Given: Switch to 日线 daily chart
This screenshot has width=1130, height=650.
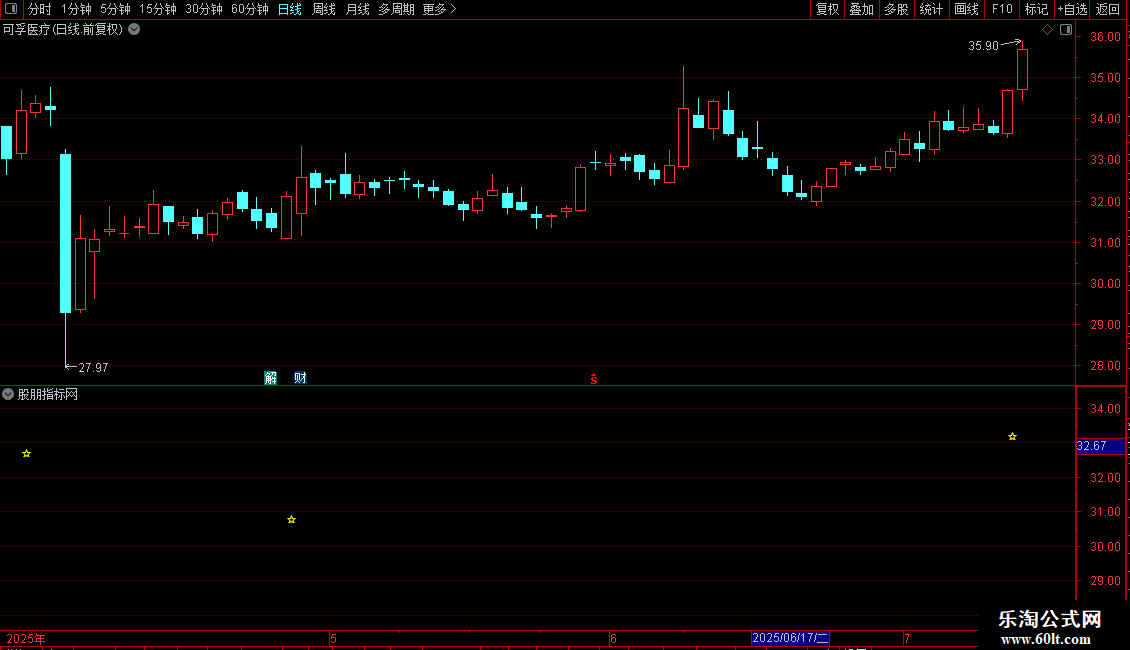Looking at the screenshot, I should pyautogui.click(x=290, y=9).
